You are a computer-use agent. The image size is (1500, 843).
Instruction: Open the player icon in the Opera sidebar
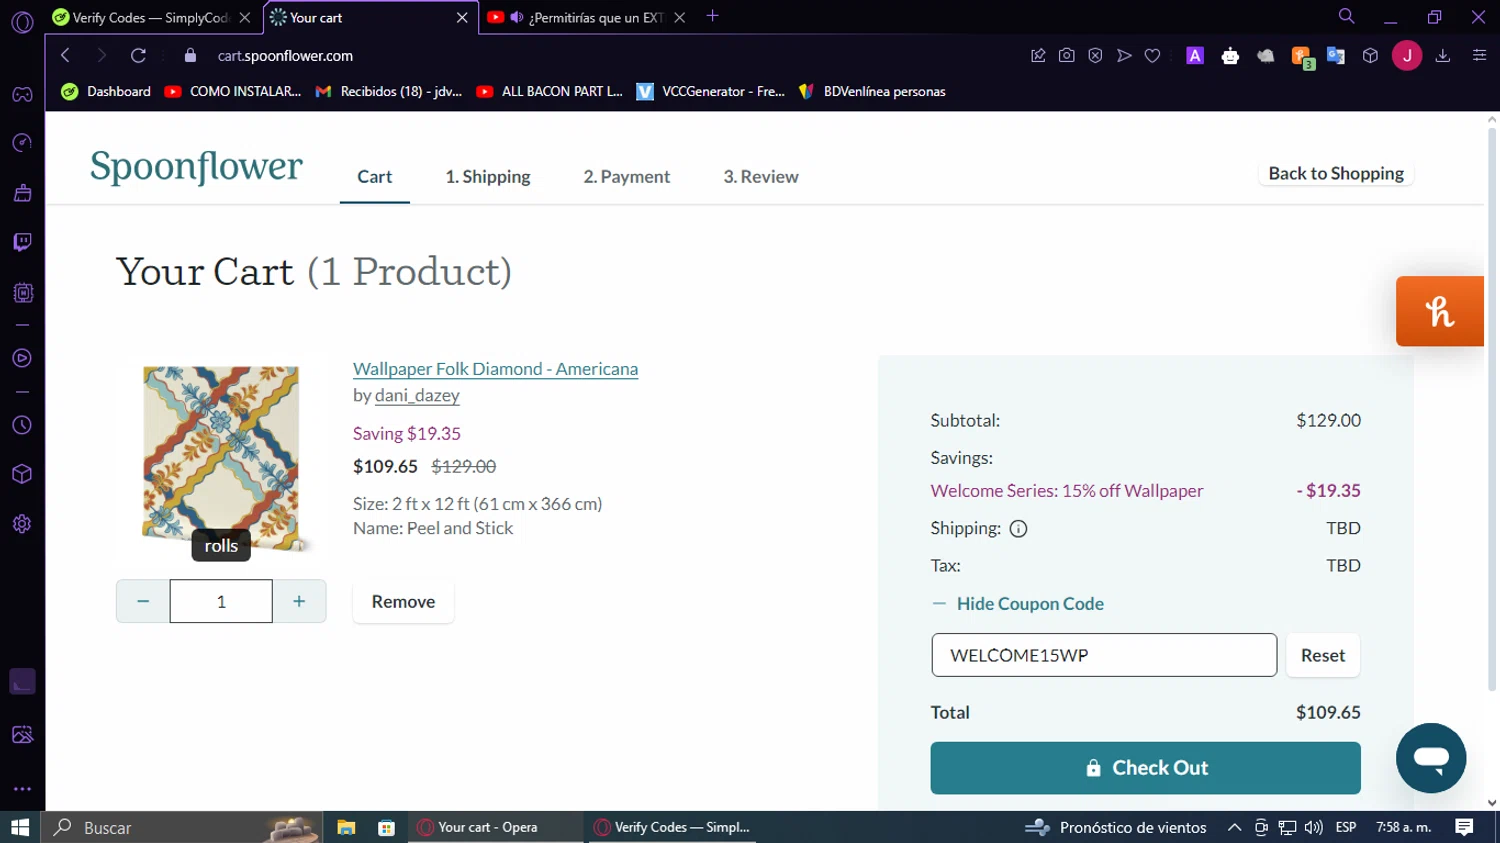22,358
